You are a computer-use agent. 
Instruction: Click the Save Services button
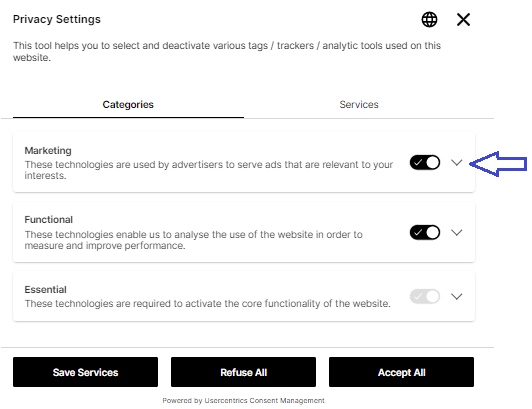coord(86,372)
